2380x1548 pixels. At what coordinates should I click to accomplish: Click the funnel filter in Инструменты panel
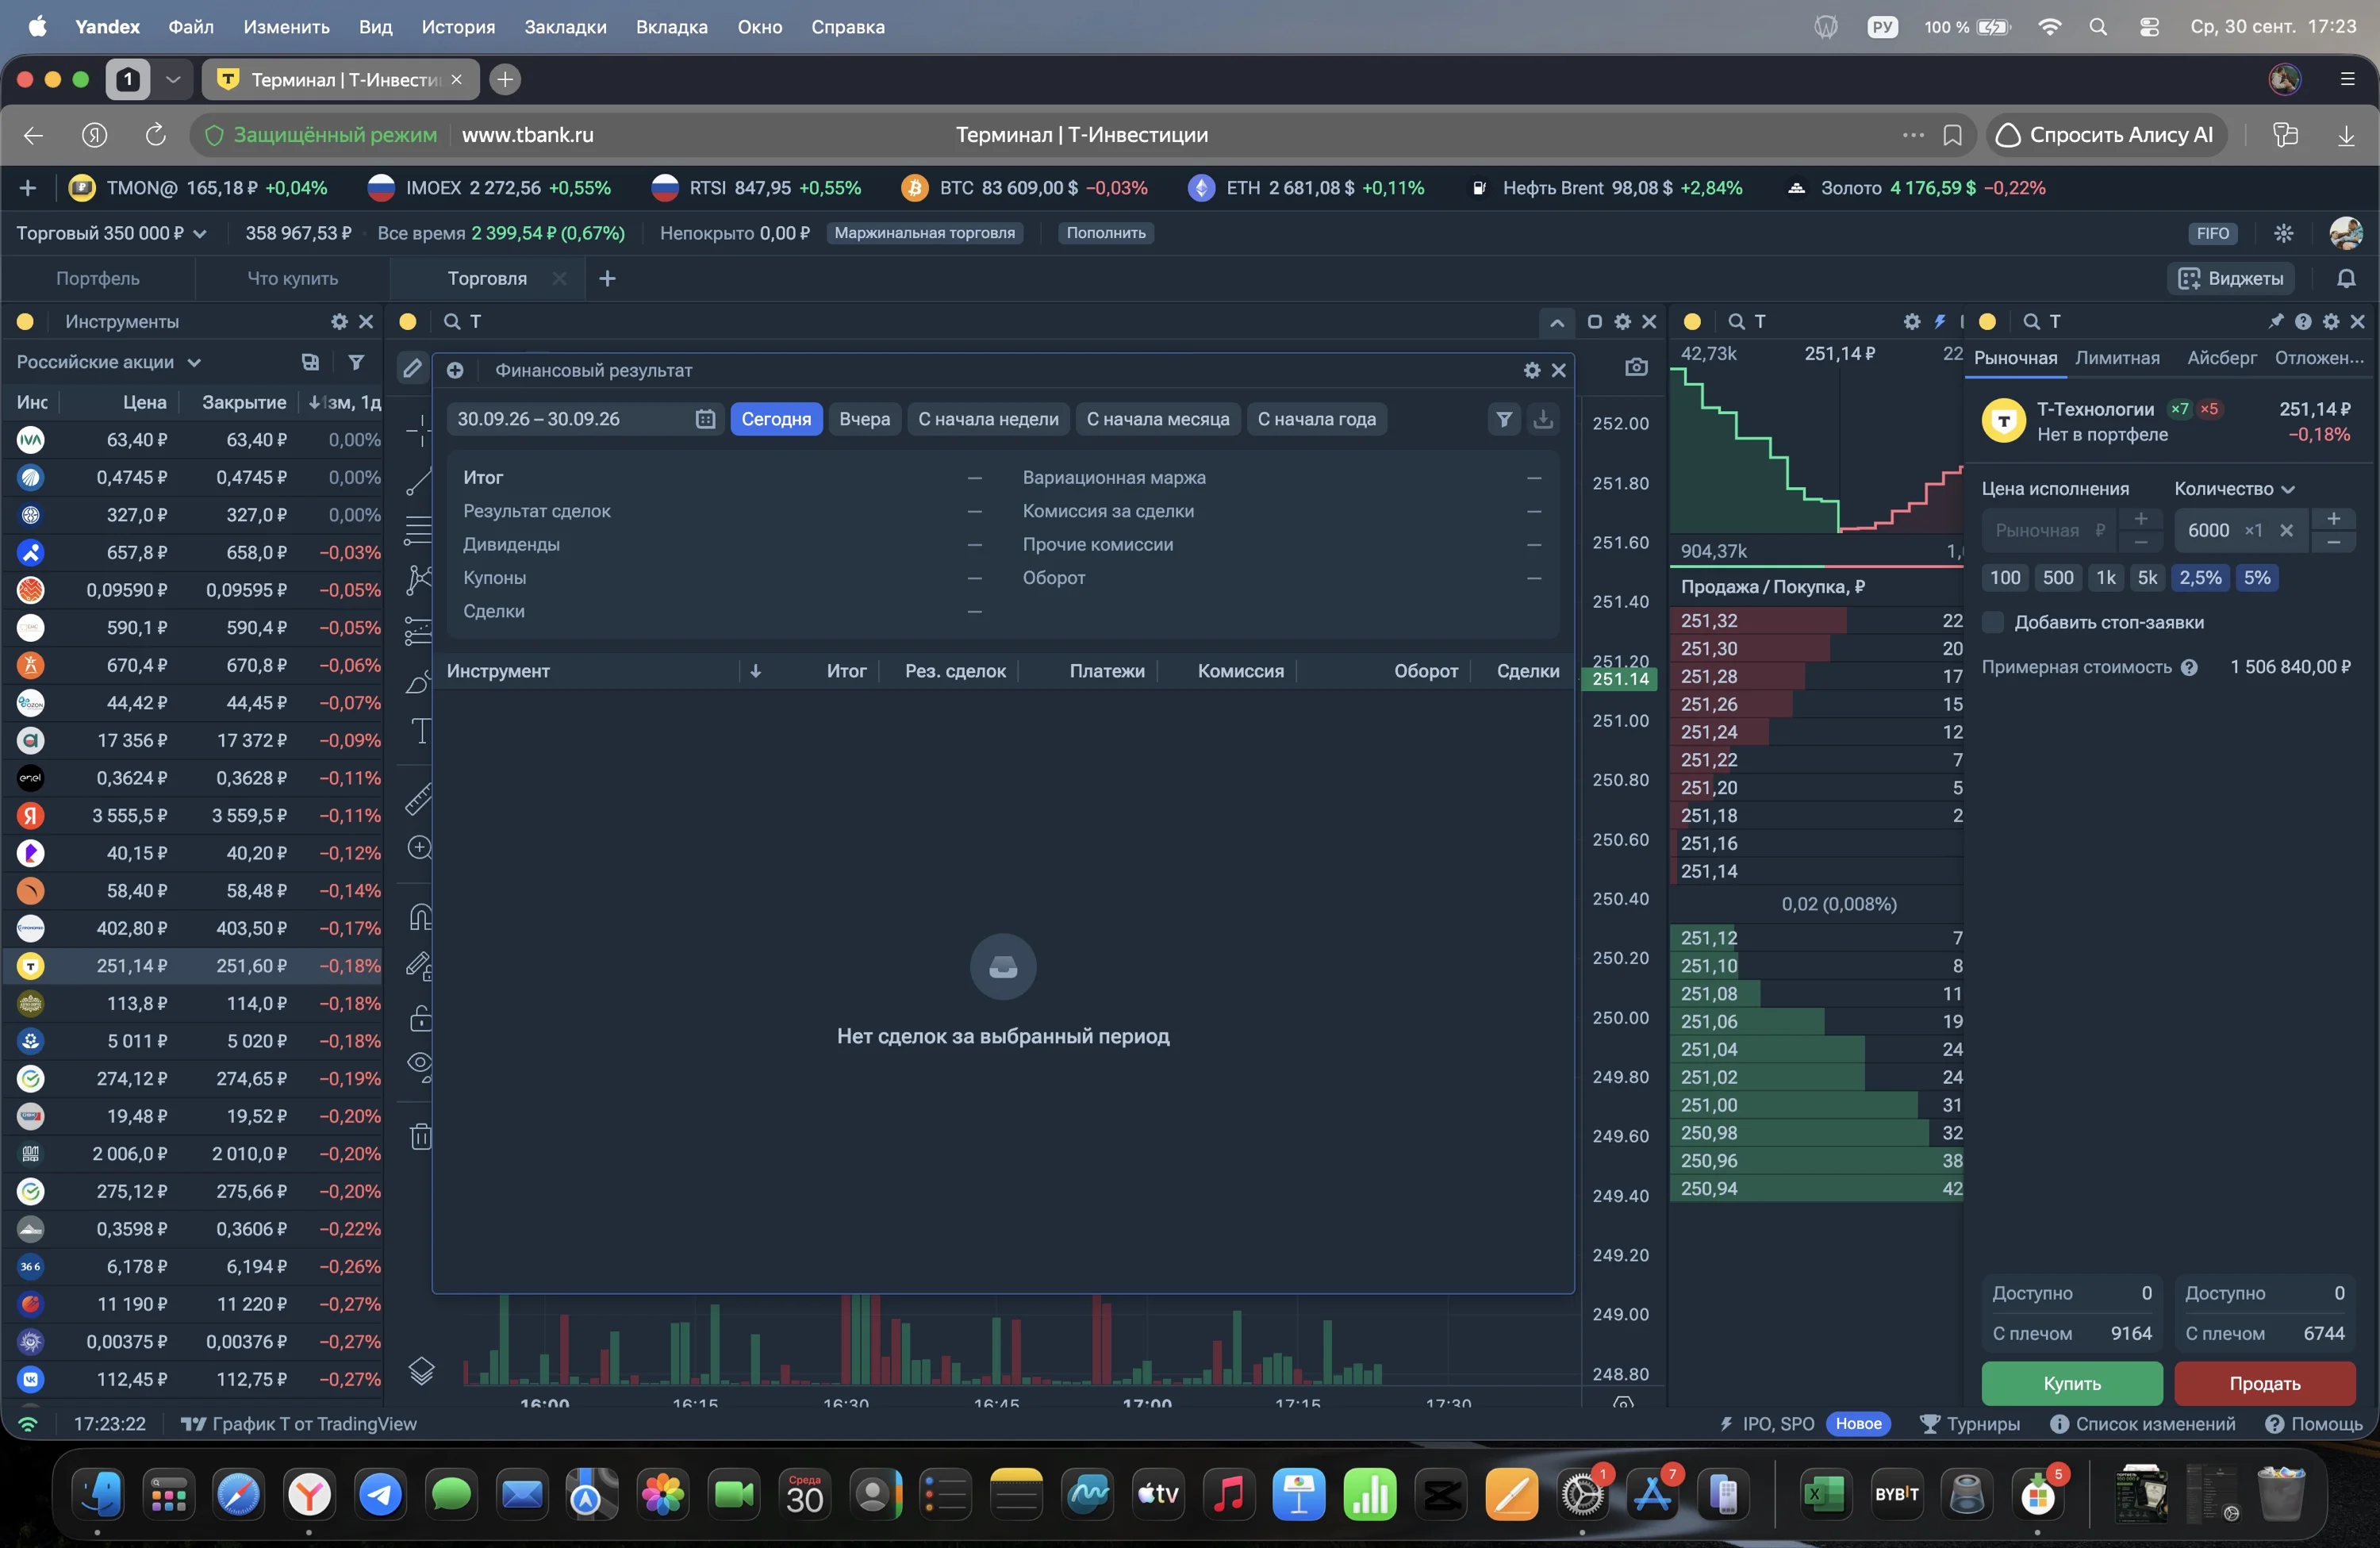coord(356,362)
